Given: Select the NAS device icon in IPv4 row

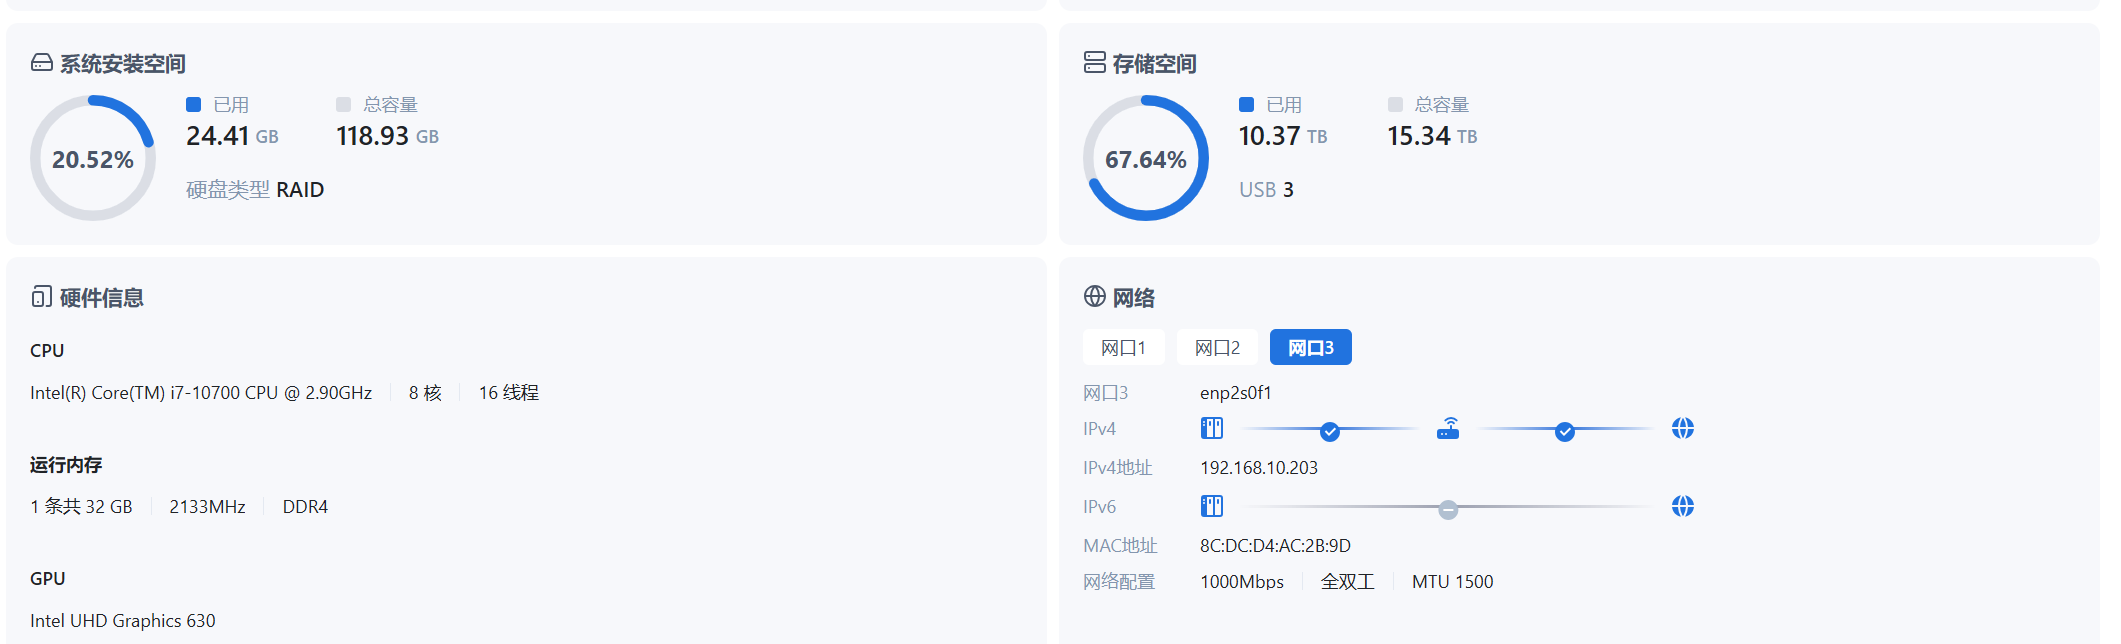Looking at the screenshot, I should point(1211,429).
